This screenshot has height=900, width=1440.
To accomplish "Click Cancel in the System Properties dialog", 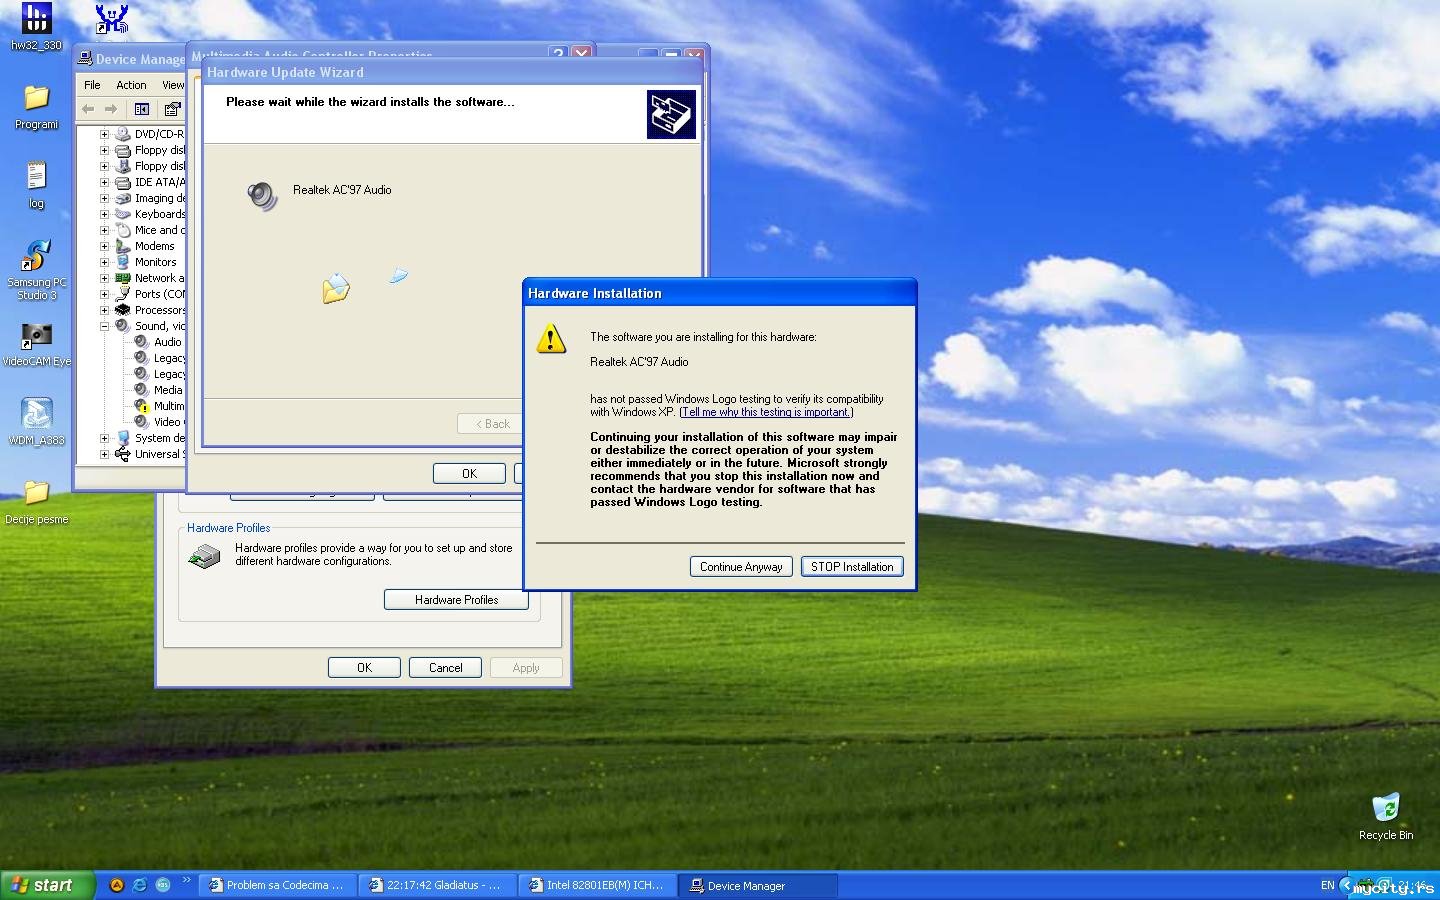I will (x=445, y=668).
